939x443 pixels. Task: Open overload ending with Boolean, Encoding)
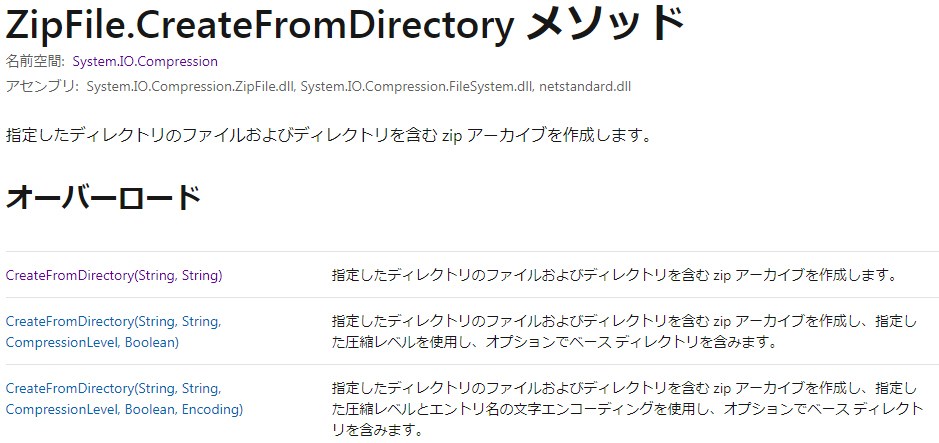pos(124,399)
